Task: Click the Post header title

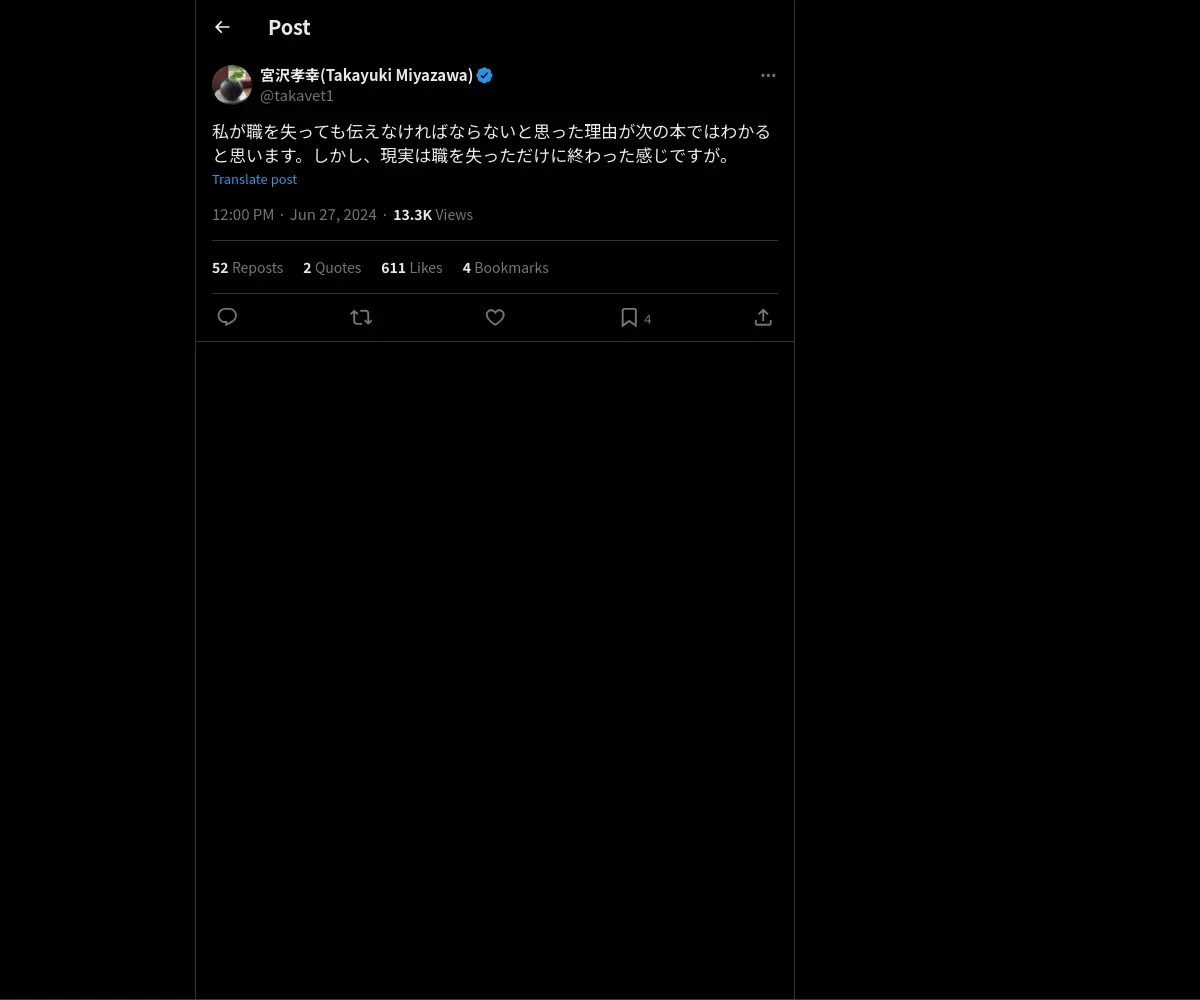Action: pyautogui.click(x=289, y=27)
